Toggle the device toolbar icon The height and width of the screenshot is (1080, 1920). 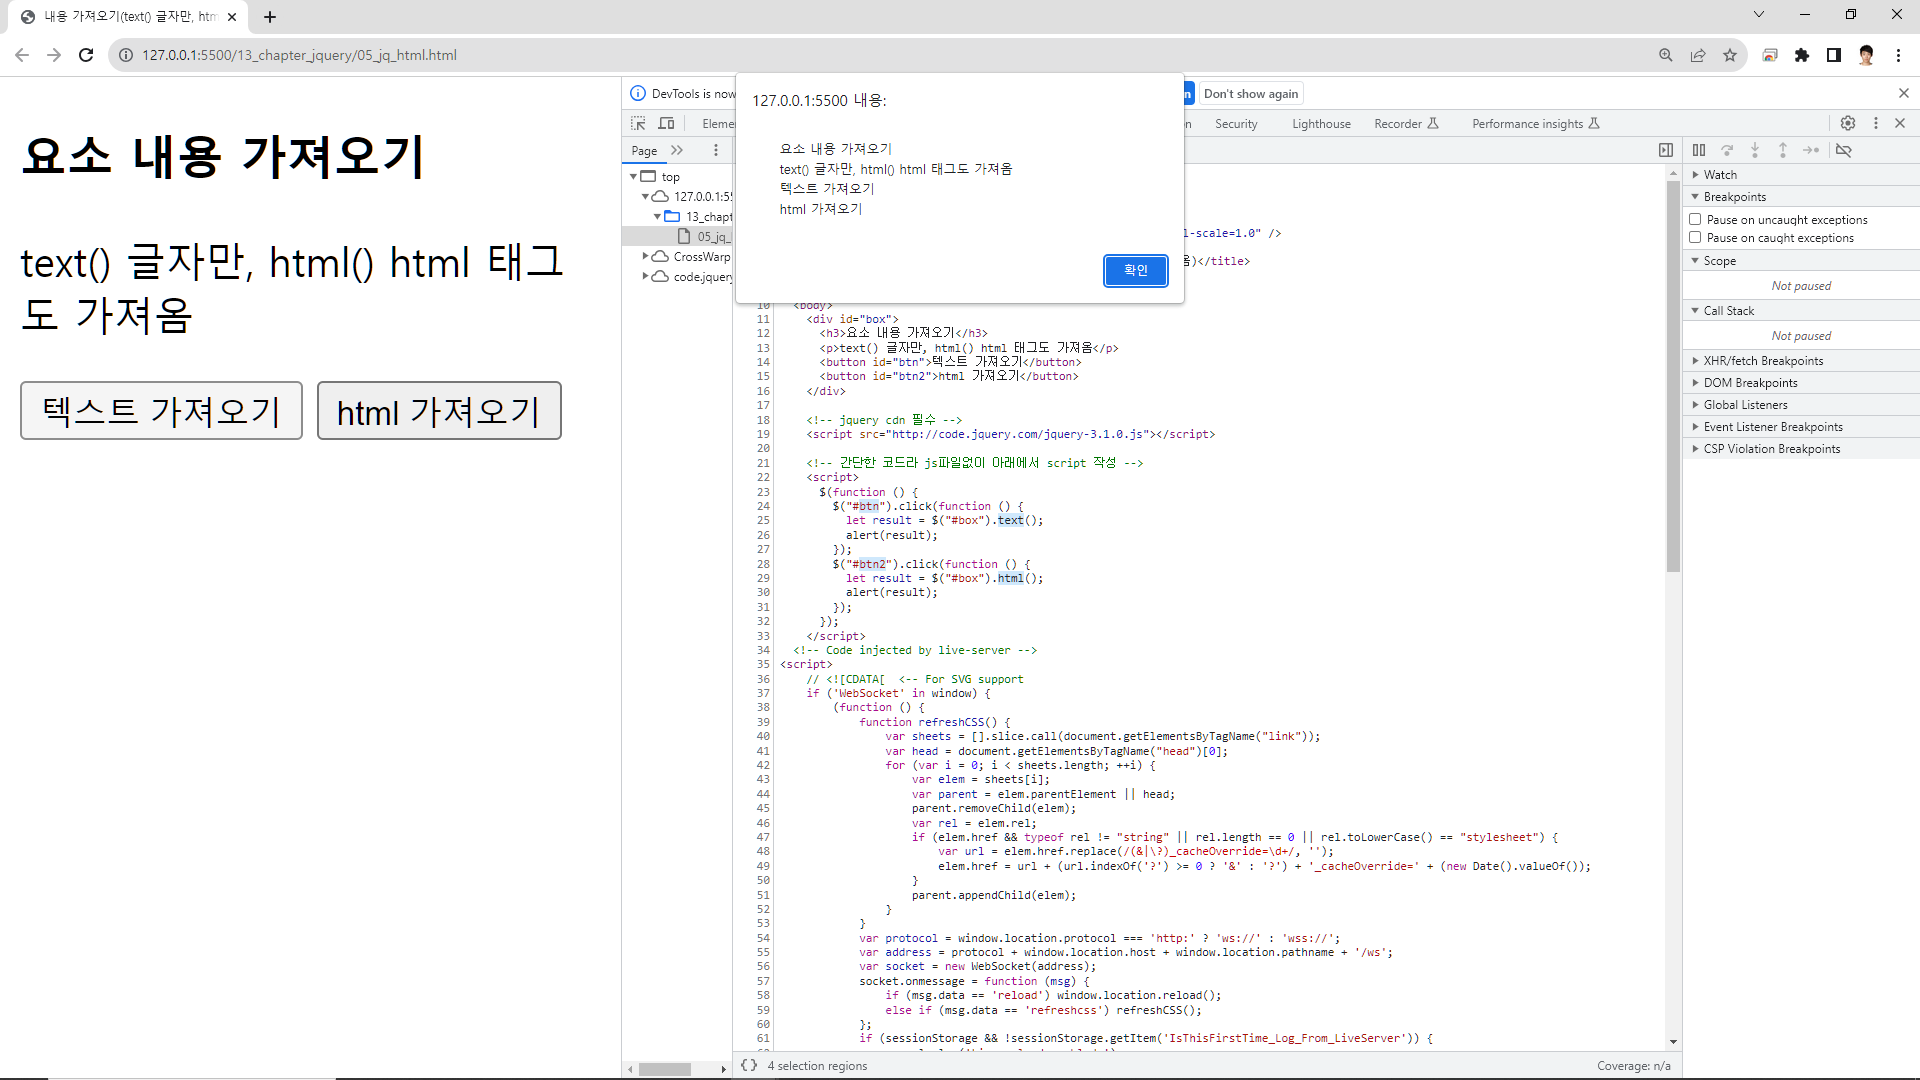(x=666, y=123)
